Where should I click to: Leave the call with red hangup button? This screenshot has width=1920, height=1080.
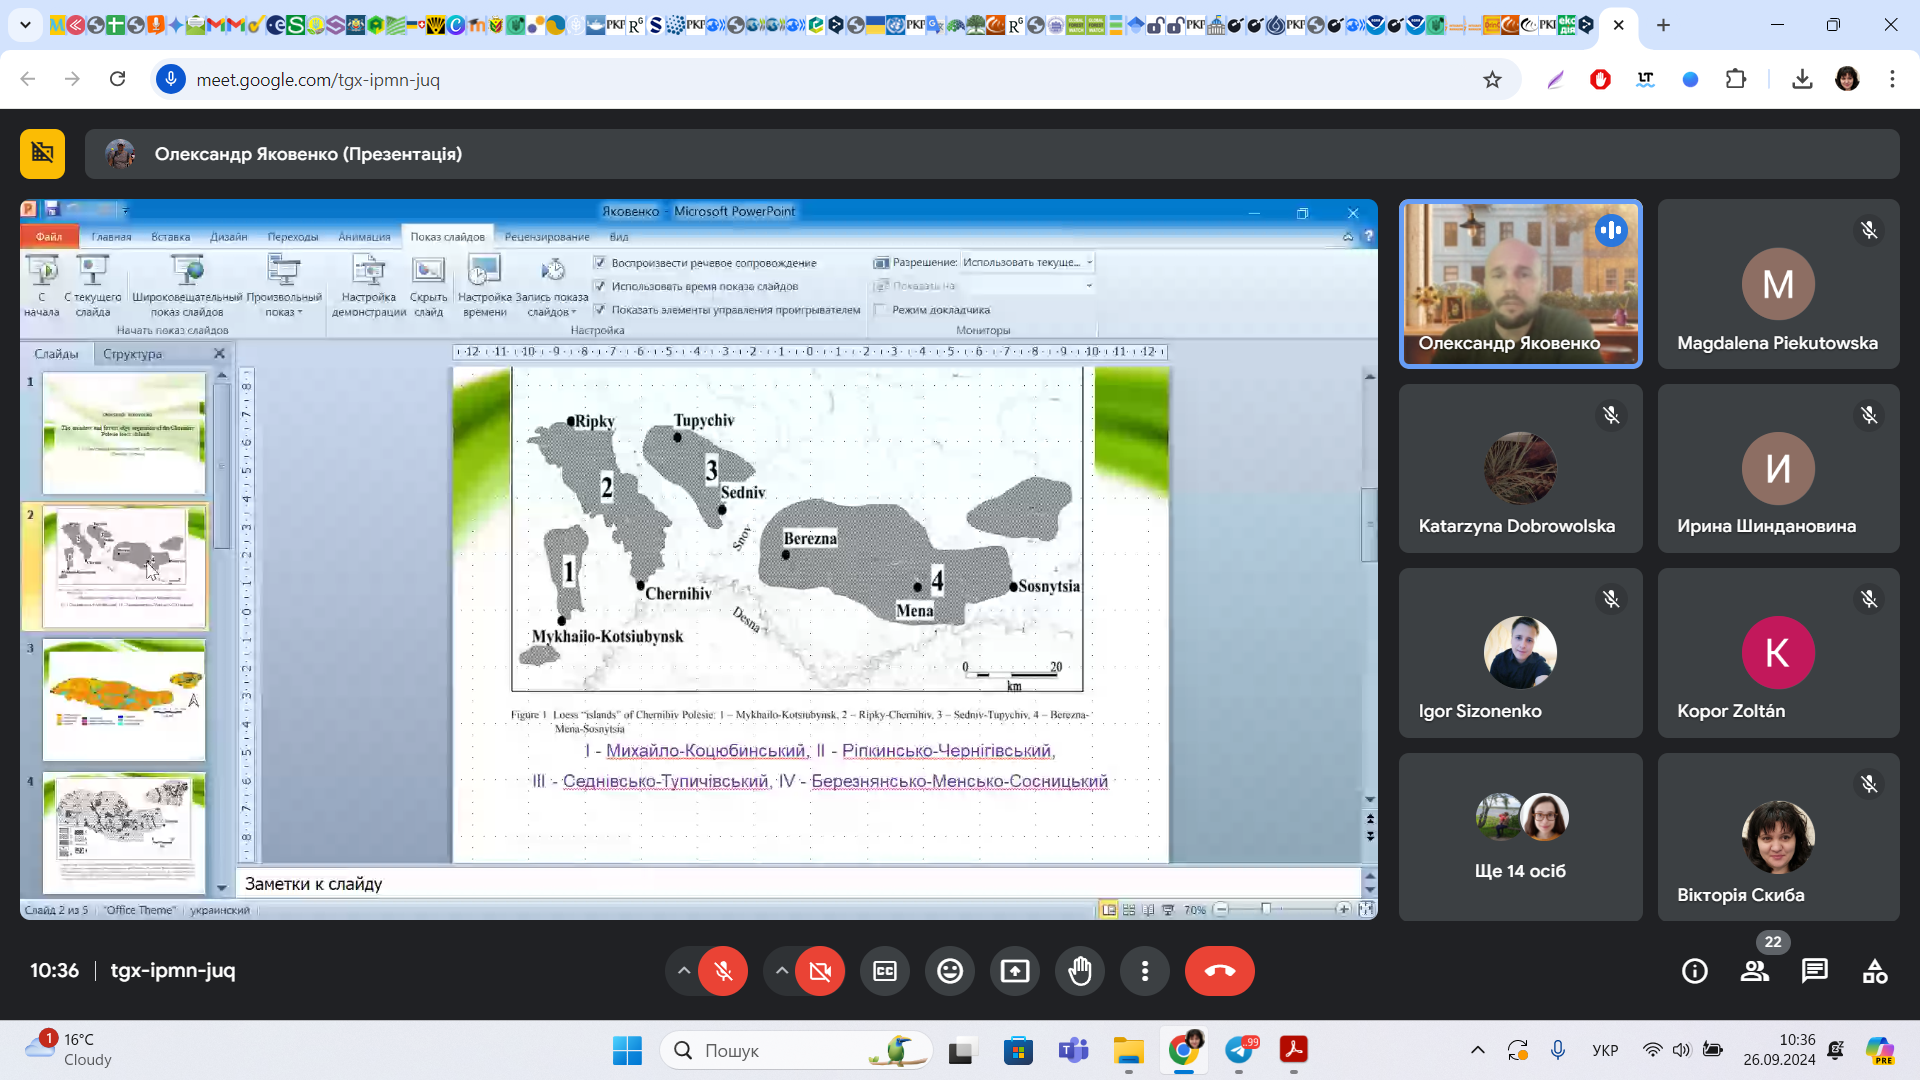tap(1219, 971)
